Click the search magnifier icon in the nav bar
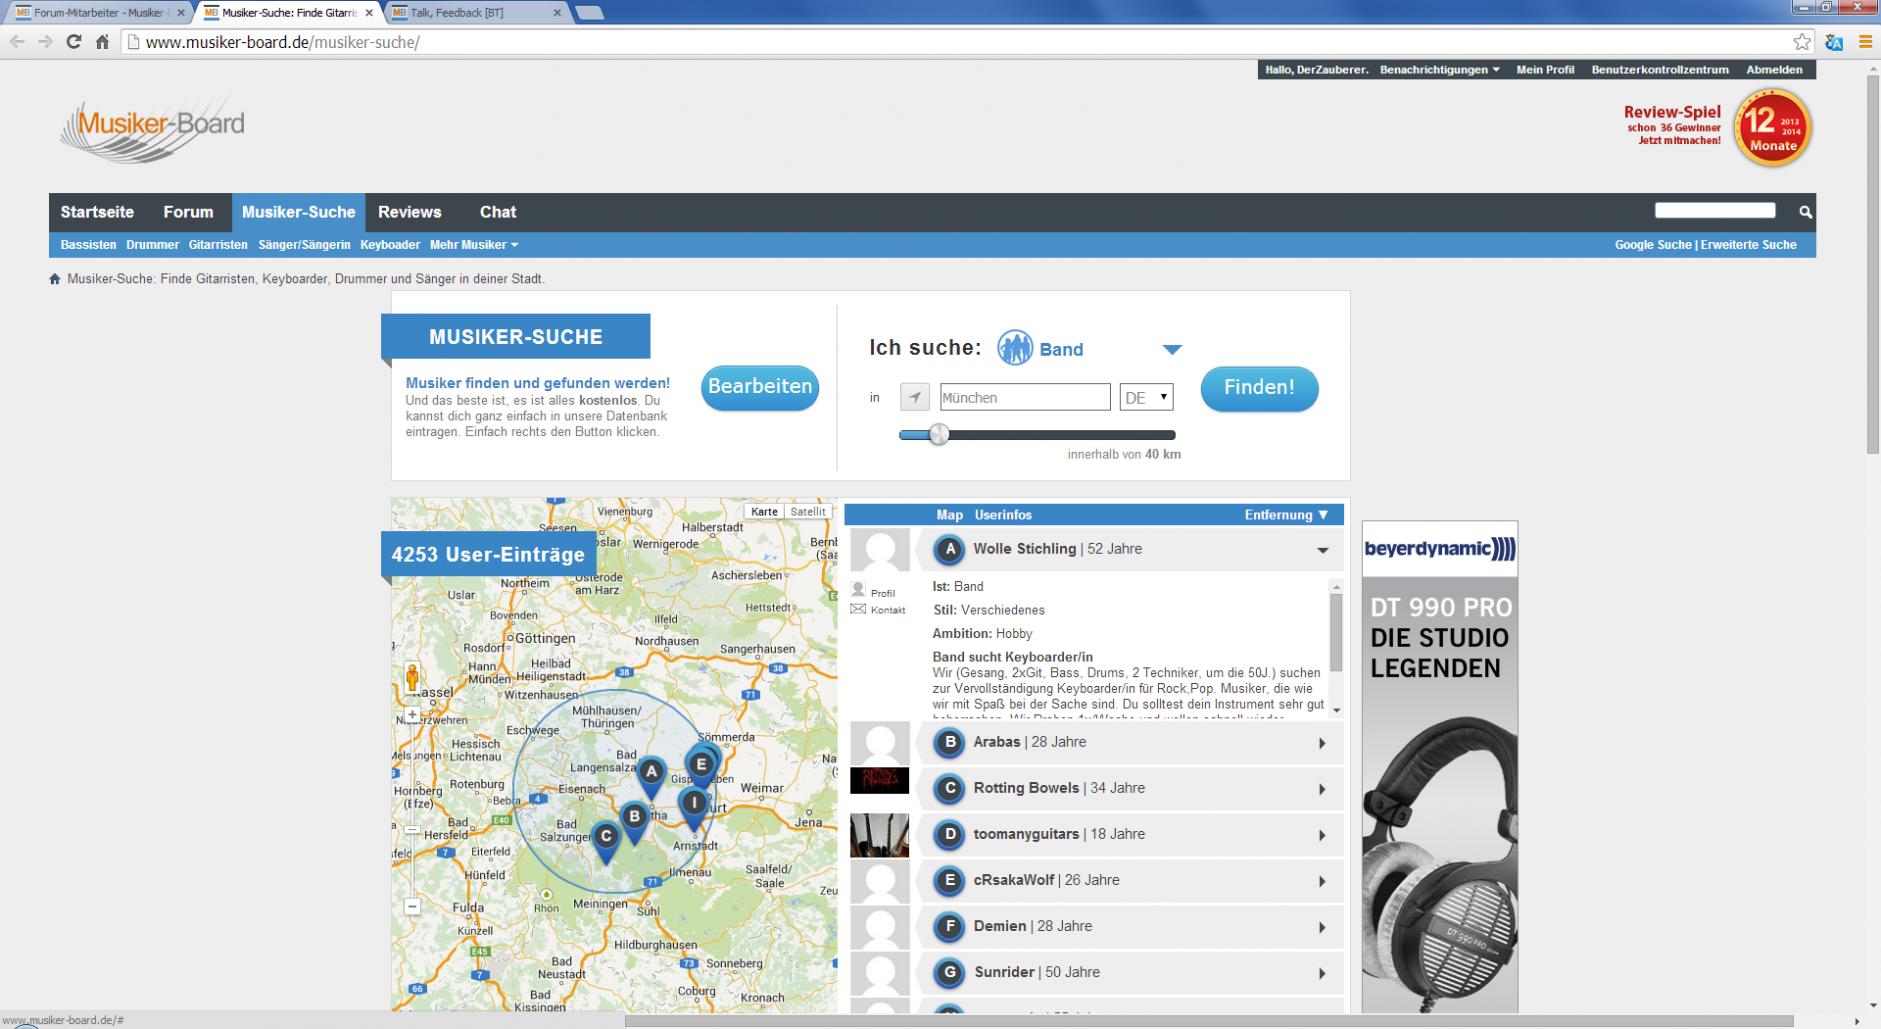Image resolution: width=1881 pixels, height=1029 pixels. coord(1805,212)
